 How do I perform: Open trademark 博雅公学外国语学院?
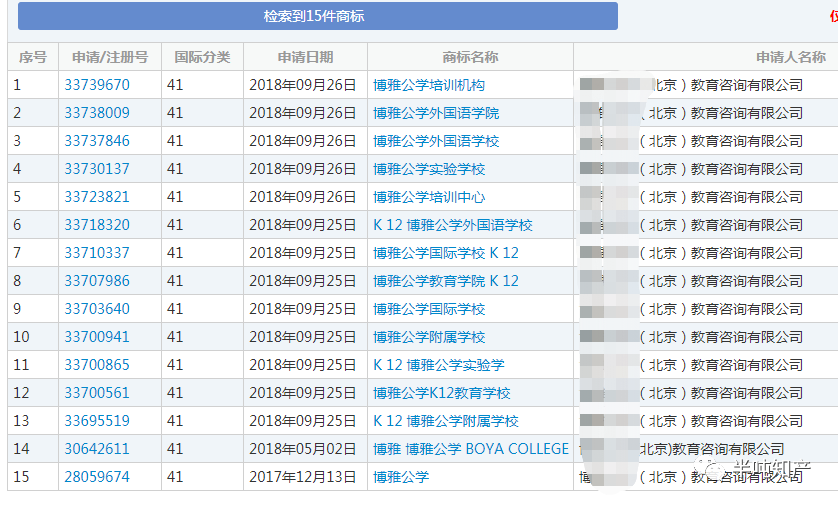436,113
